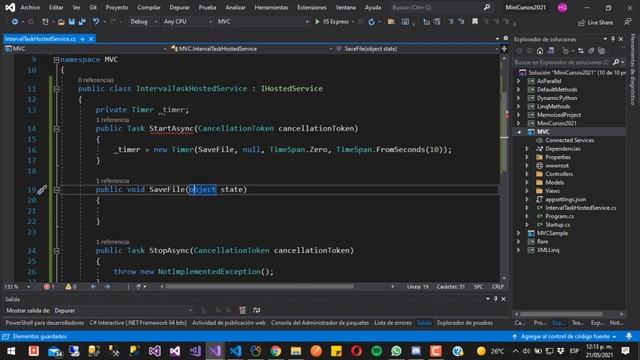Click the navigate backward circle icon
The image size is (640, 360).
coord(15,22)
